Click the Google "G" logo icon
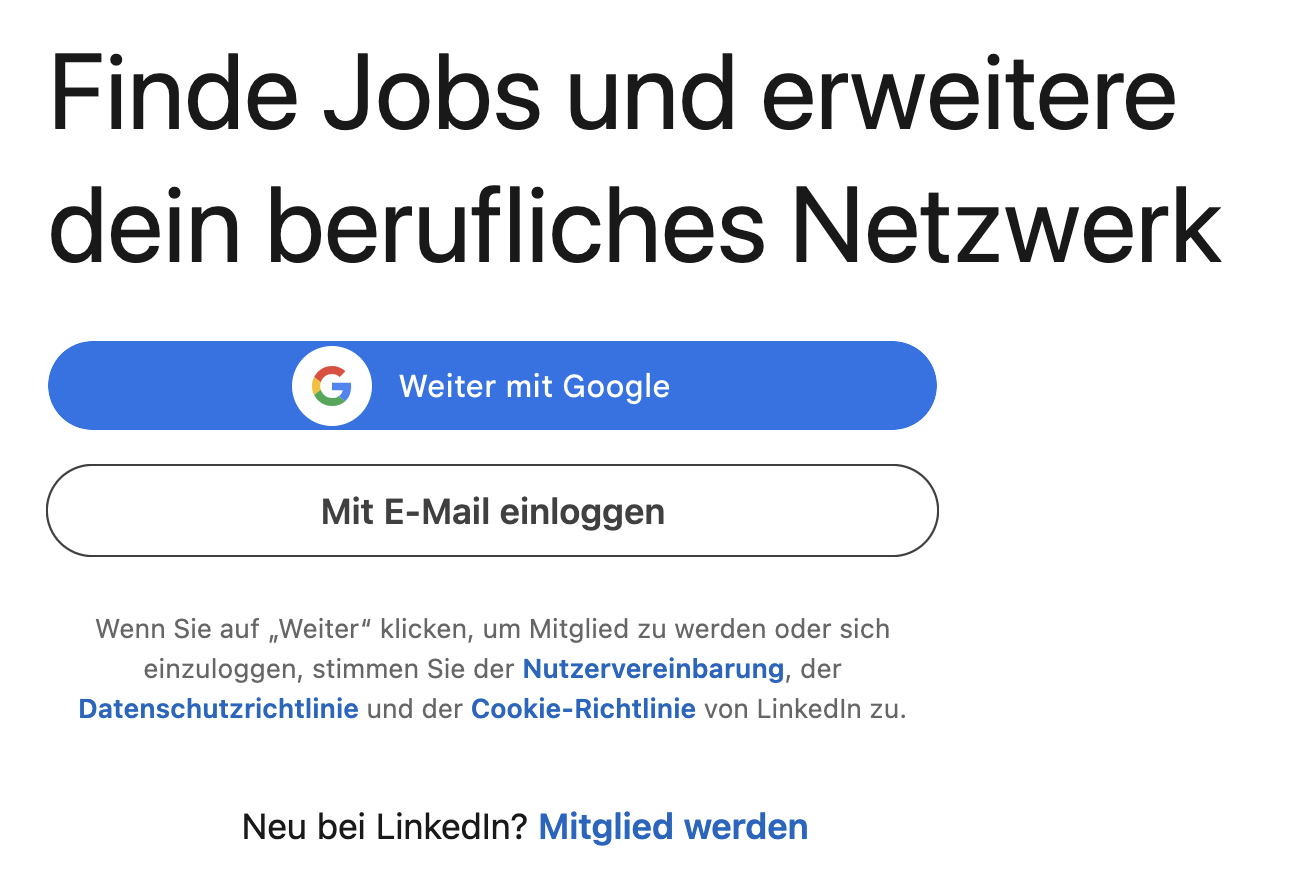 332,386
